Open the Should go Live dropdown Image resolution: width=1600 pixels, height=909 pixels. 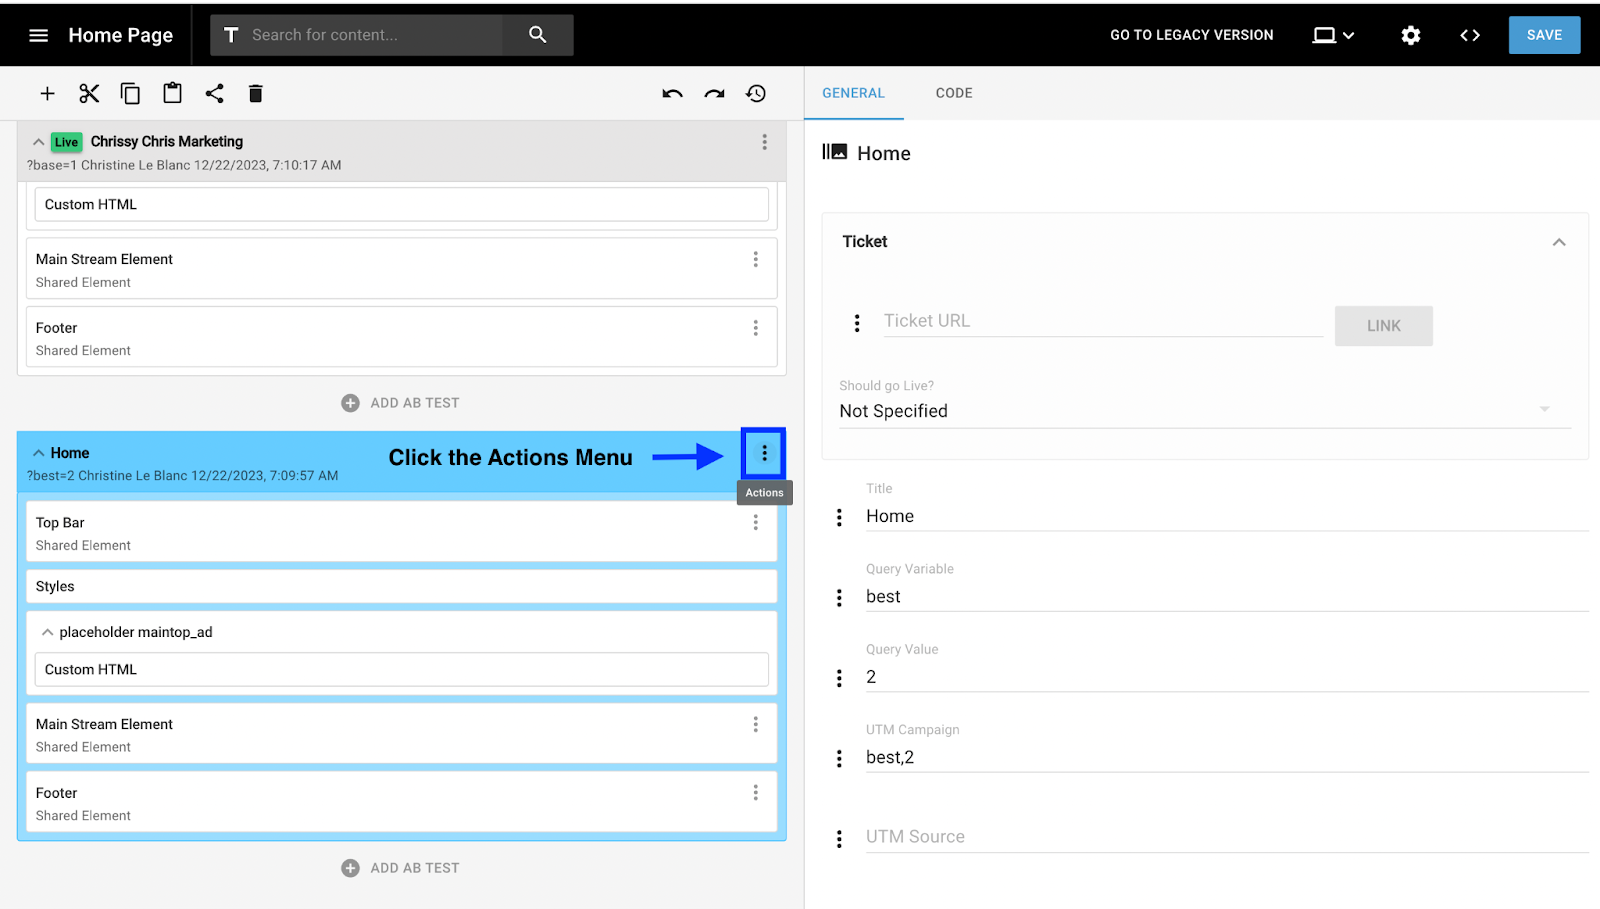[1545, 409]
